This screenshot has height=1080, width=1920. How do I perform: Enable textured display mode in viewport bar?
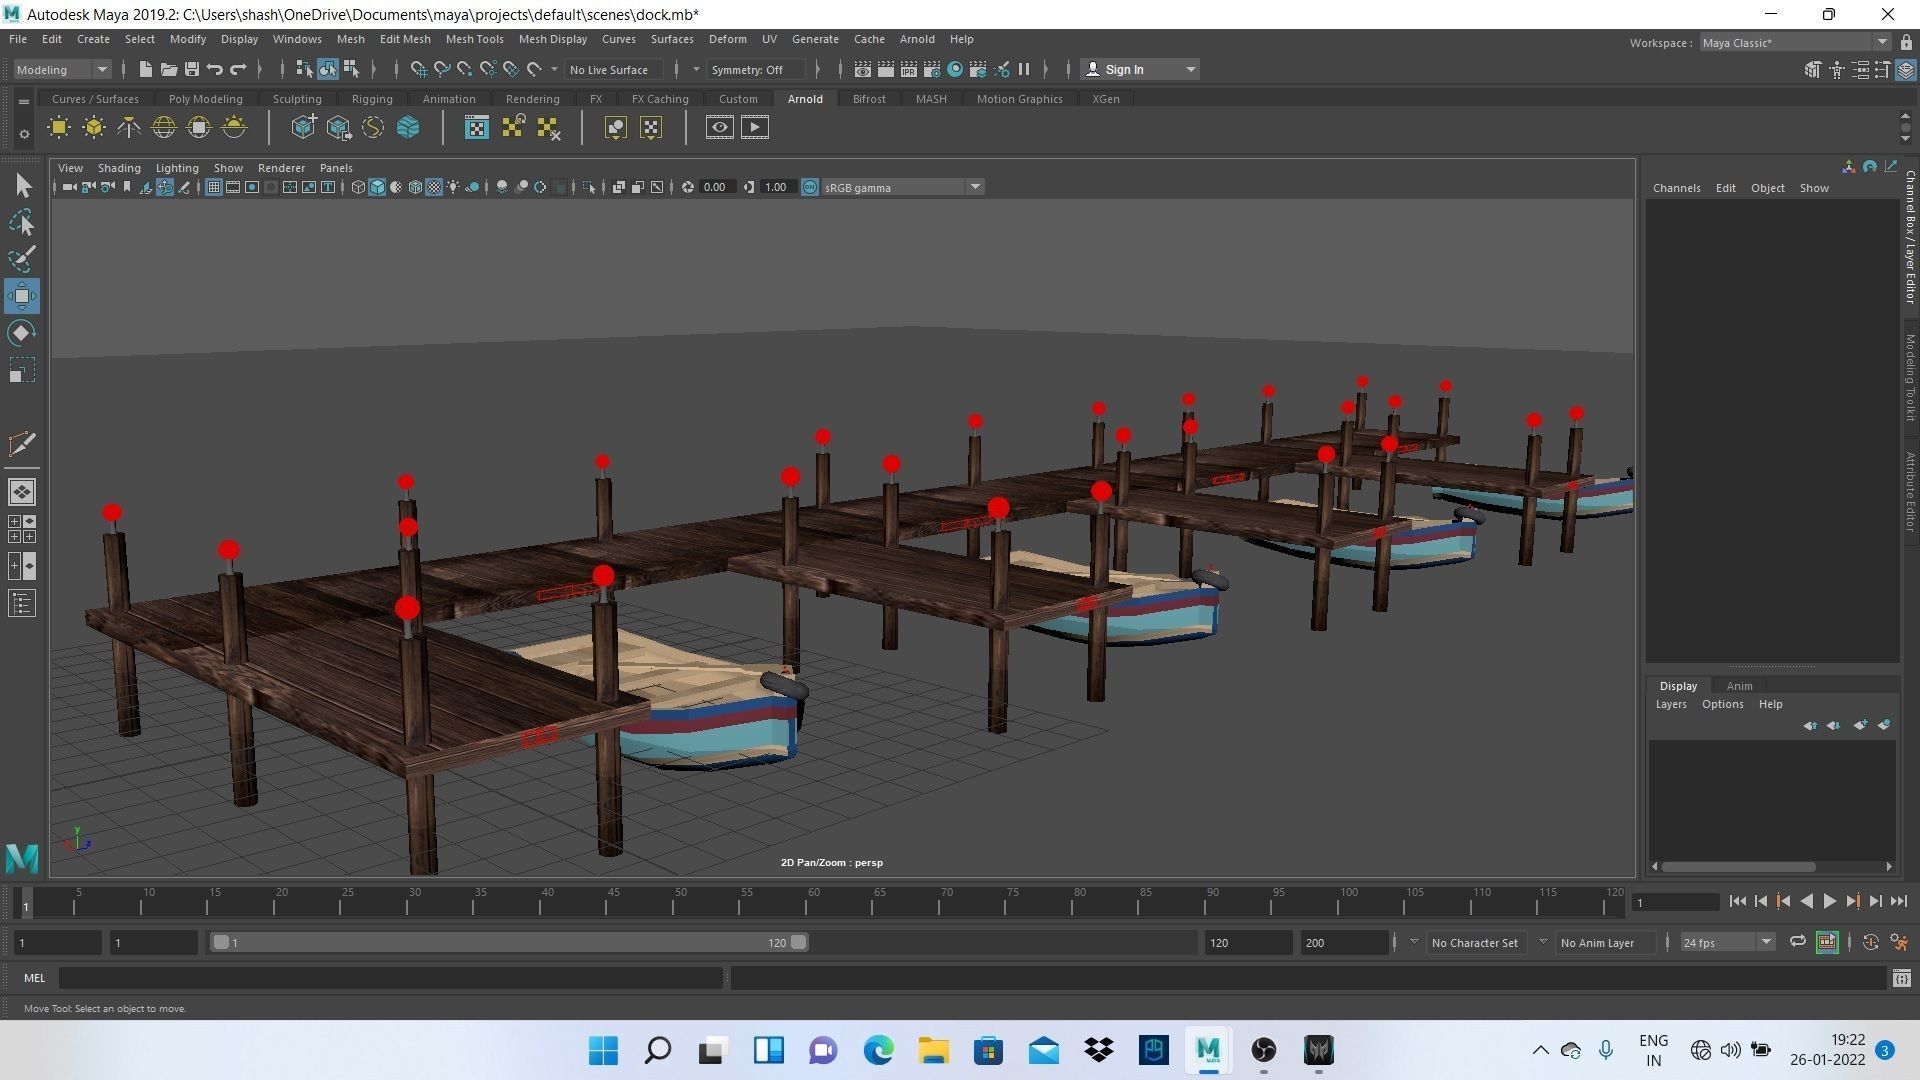click(433, 187)
